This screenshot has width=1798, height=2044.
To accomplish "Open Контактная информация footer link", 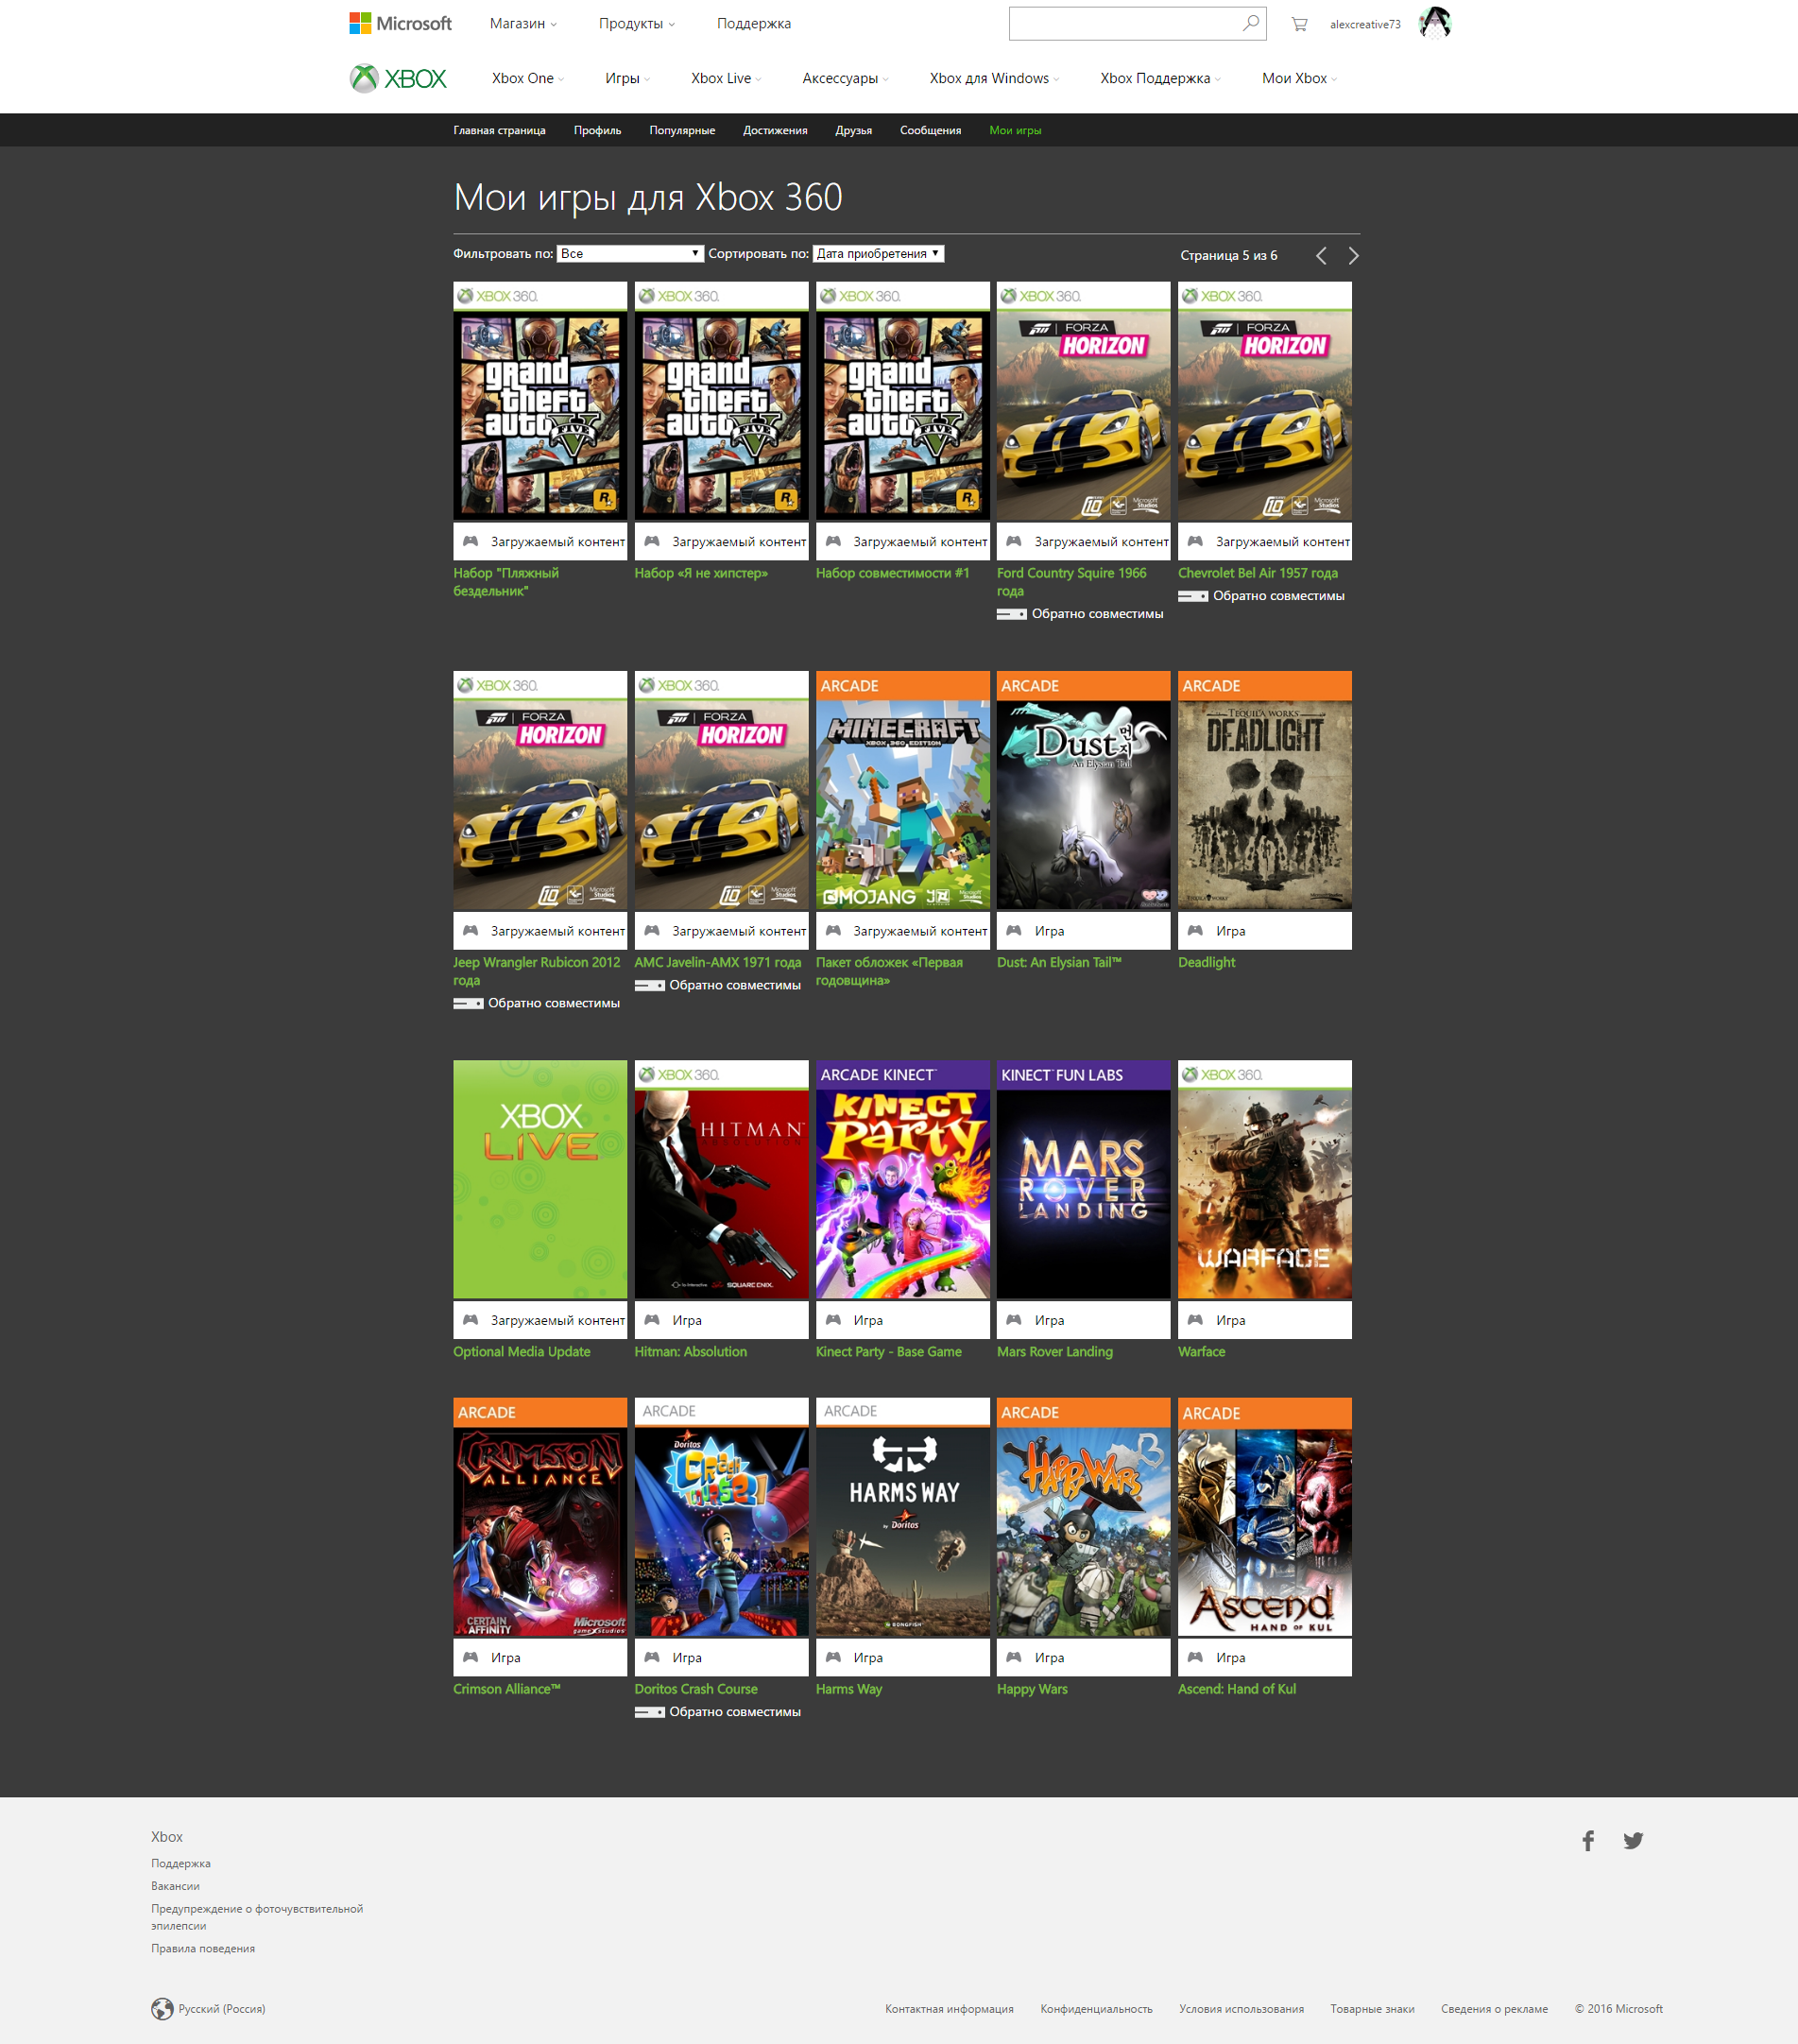I will [949, 2009].
